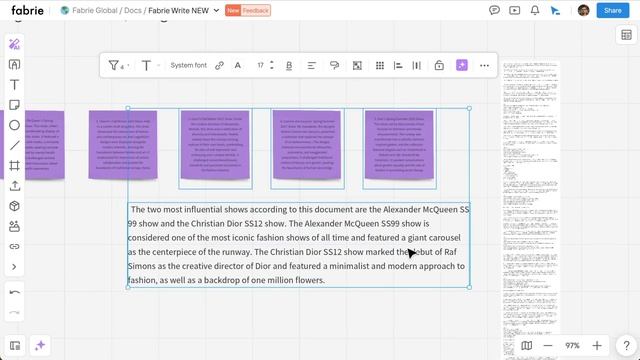
Task: Open the filter dropdown in floating toolbar
Action: [118, 65]
